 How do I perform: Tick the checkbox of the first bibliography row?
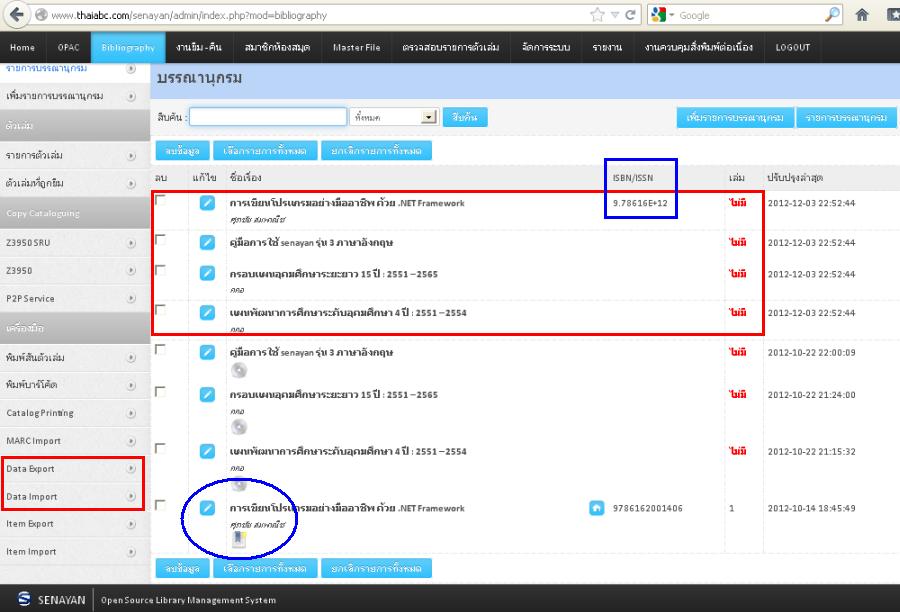click(161, 200)
